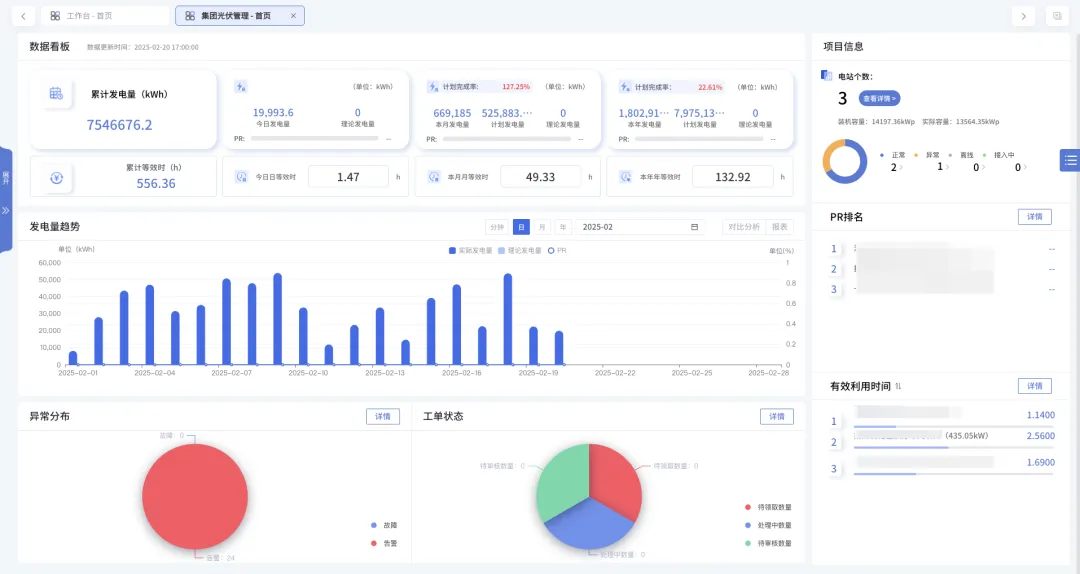Open the 2025-02 month picker
The image size is (1080, 574).
(640, 227)
